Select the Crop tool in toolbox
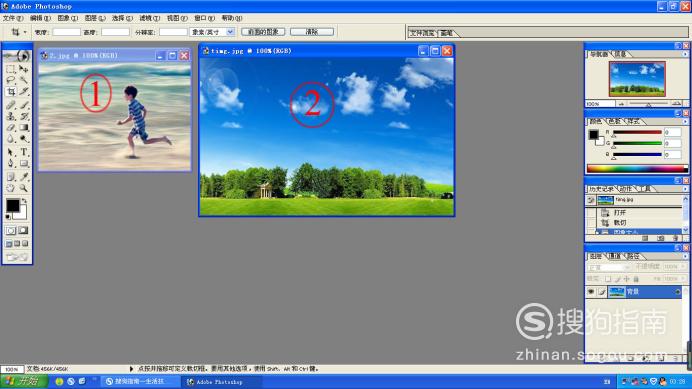Image resolution: width=692 pixels, height=389 pixels. [x=11, y=92]
